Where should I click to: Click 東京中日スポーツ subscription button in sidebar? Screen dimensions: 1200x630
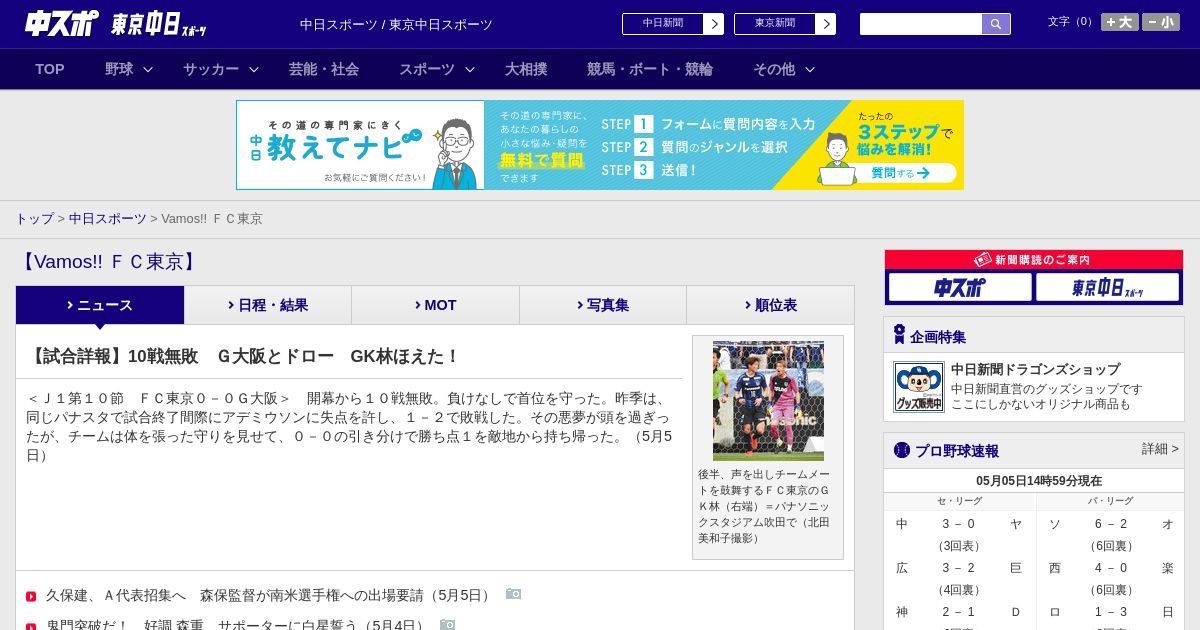click(x=1107, y=287)
